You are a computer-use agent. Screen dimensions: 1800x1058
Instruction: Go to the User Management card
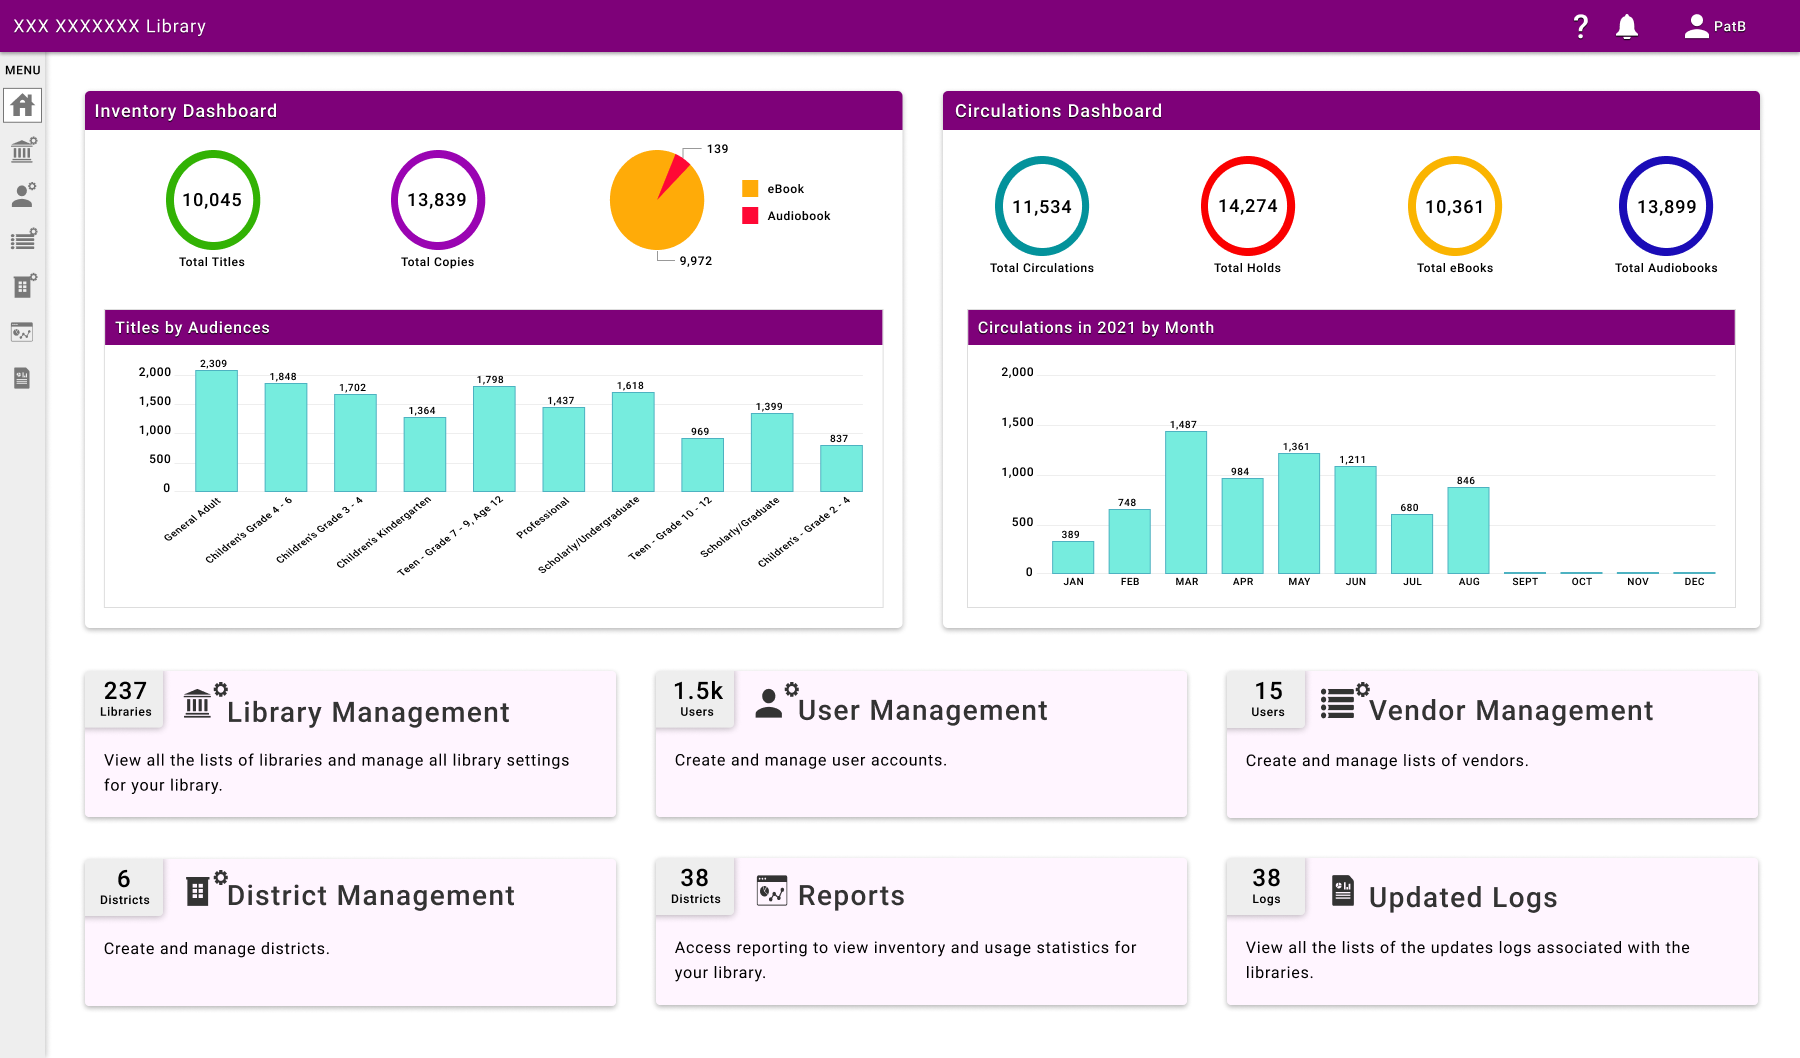pos(922,710)
